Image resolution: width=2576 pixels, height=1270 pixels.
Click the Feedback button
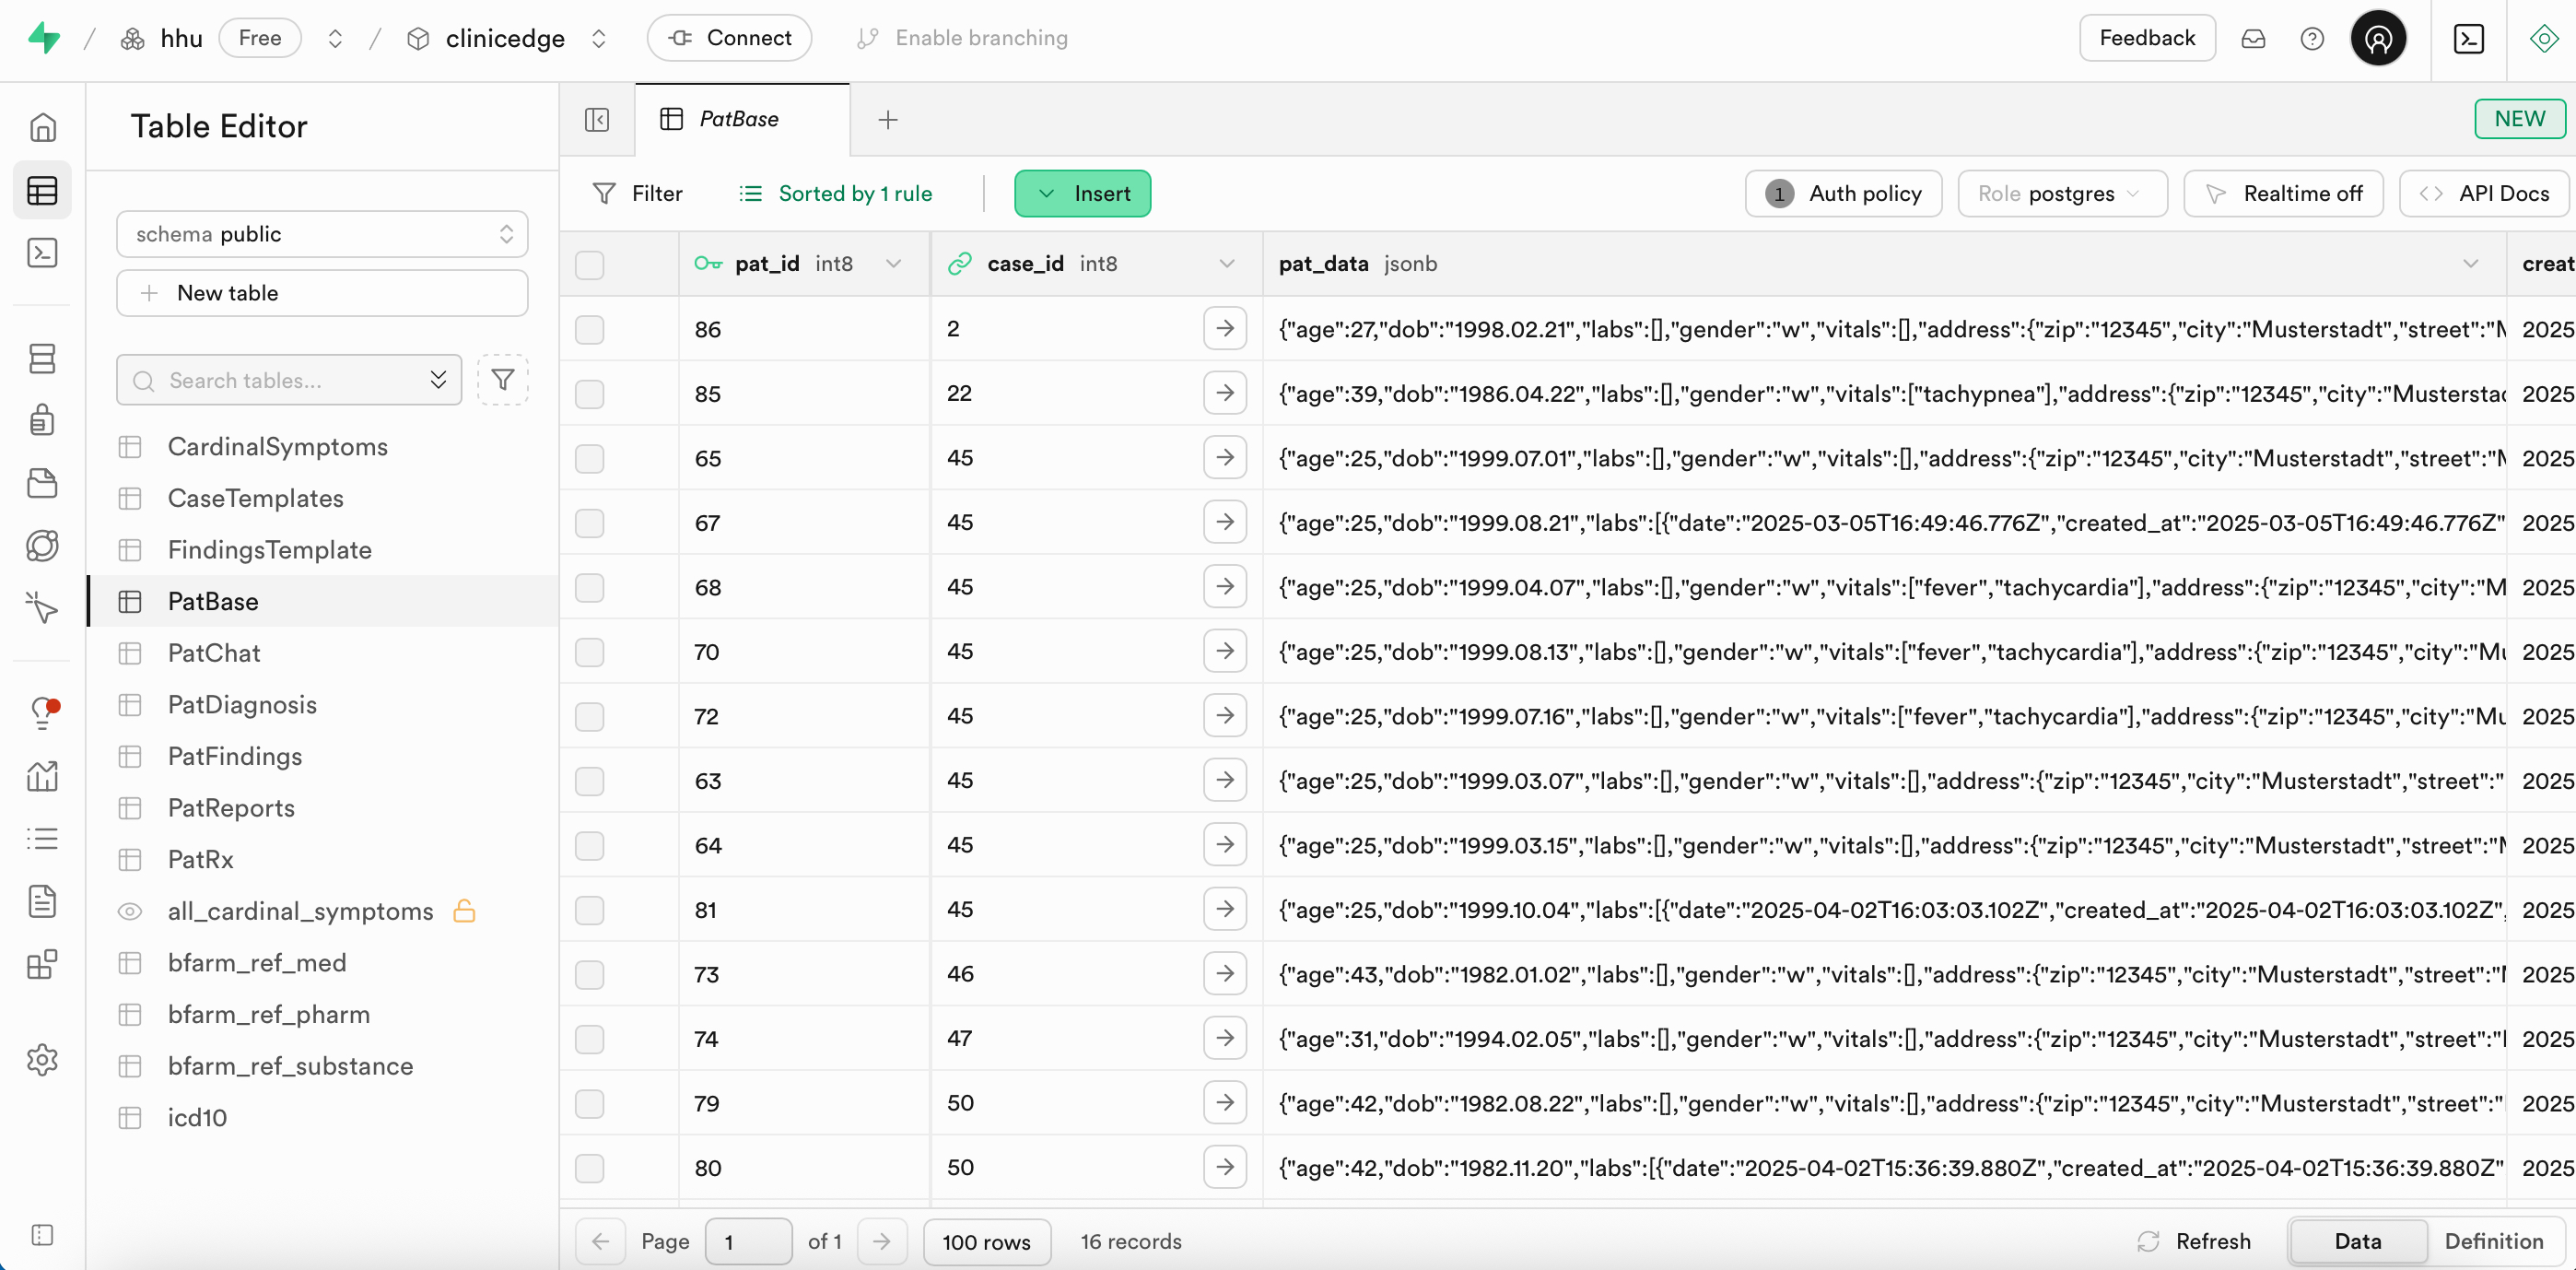tap(2146, 38)
